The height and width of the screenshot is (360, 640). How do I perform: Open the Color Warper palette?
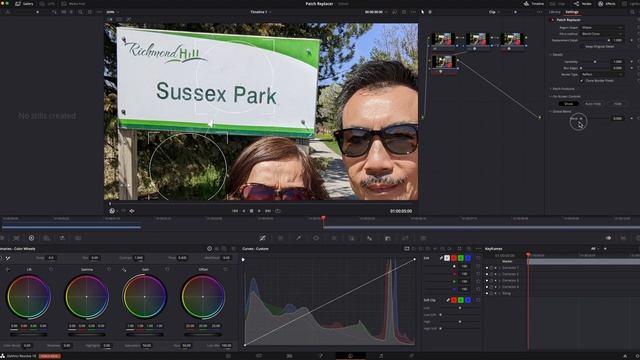[x=280, y=238]
